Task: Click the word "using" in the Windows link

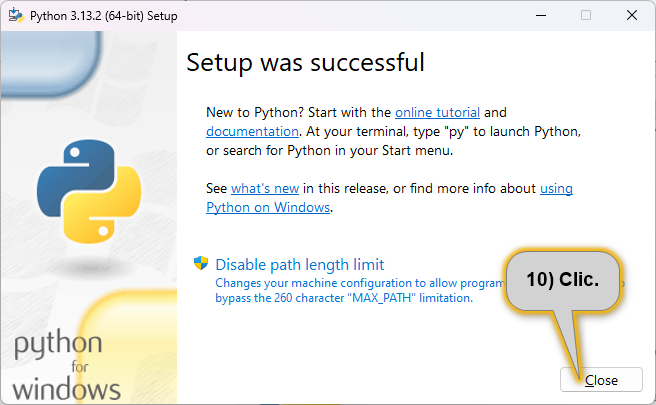Action: [x=556, y=188]
